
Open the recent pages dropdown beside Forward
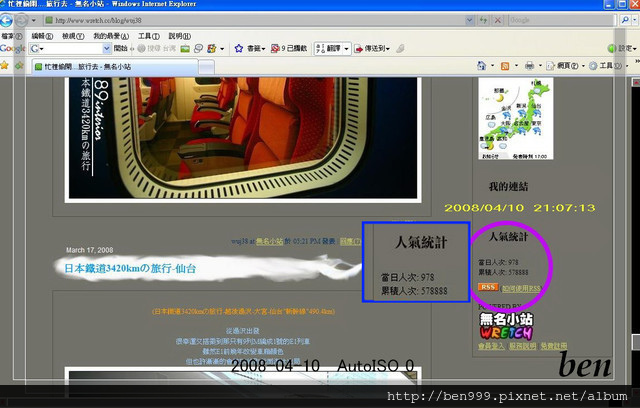pos(34,20)
